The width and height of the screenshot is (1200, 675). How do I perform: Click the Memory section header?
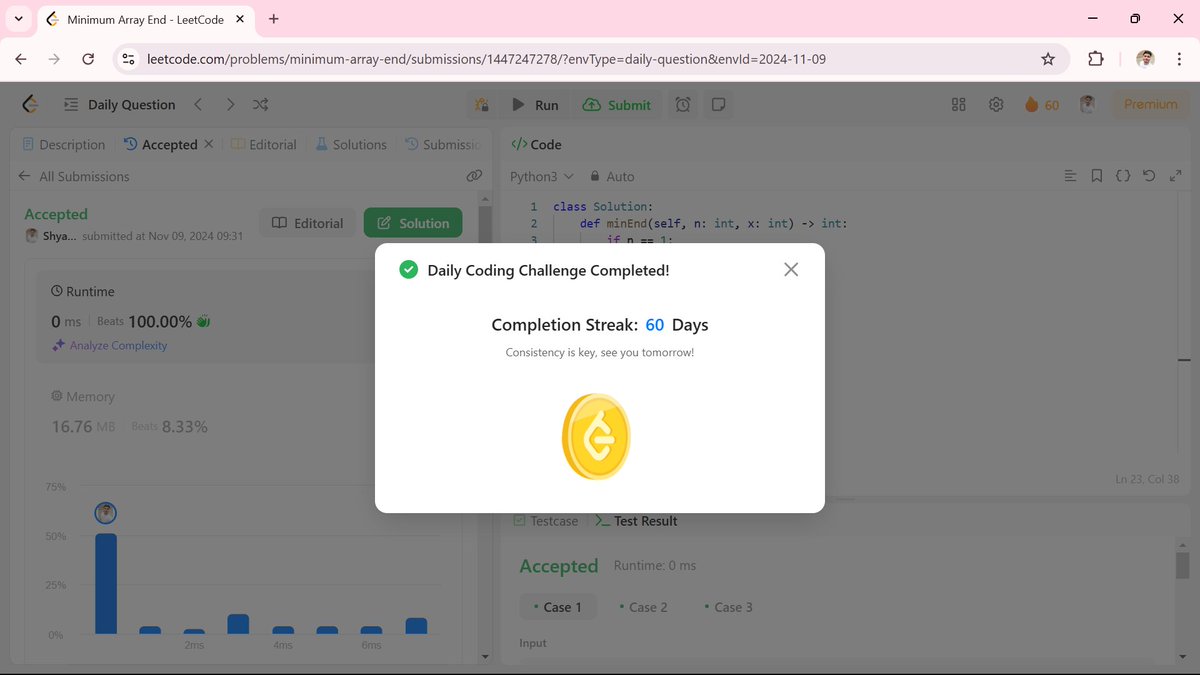83,397
